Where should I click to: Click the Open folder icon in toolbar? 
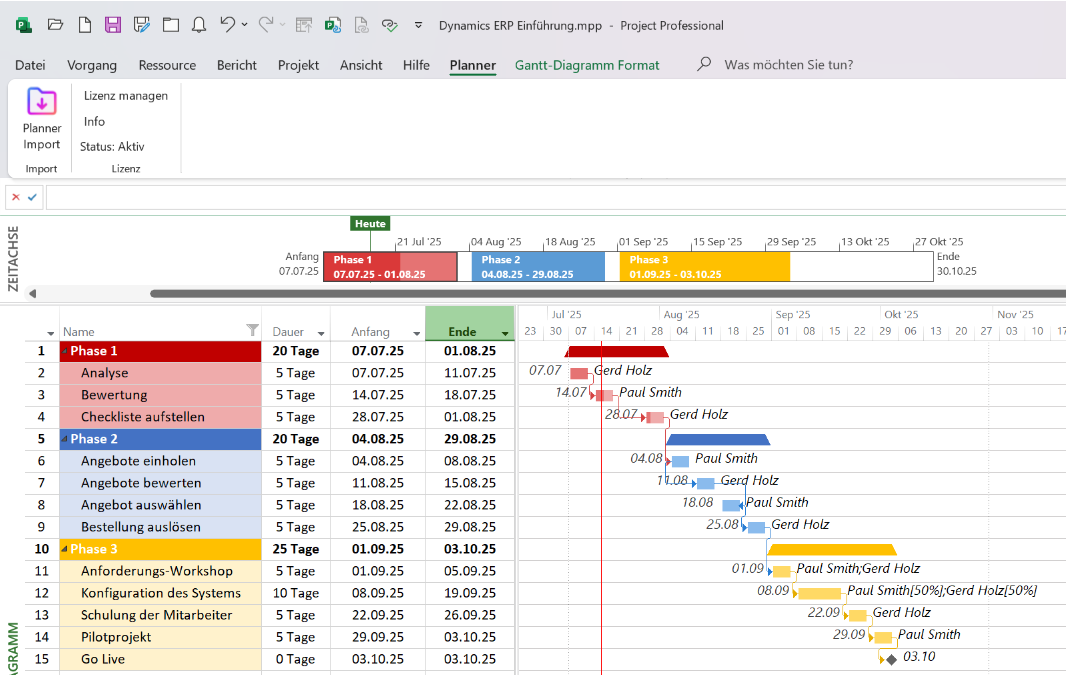click(55, 25)
